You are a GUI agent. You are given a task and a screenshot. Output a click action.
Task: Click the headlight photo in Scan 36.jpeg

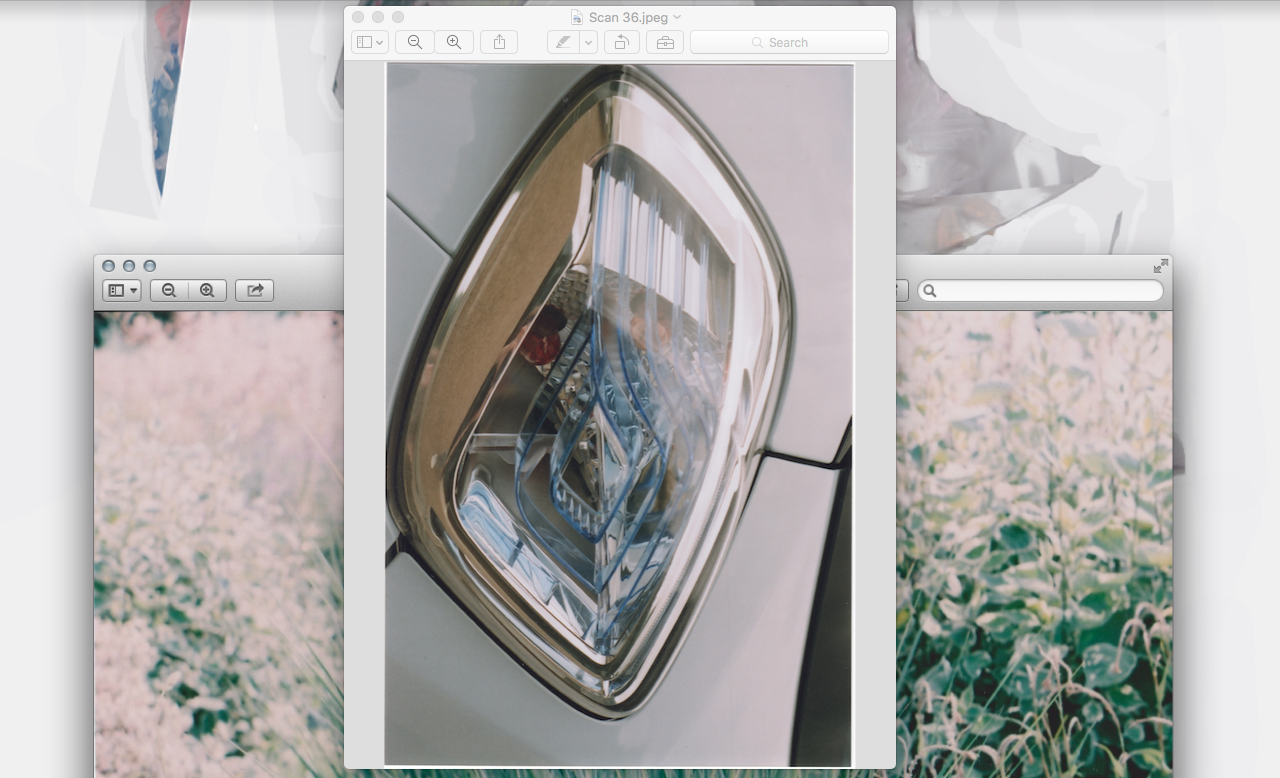[620, 414]
